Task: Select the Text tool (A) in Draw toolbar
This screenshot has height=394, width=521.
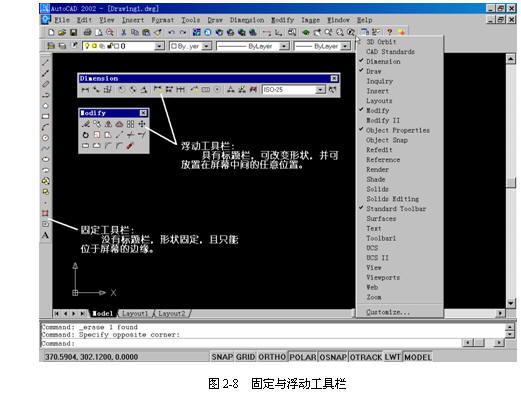Action: tap(45, 235)
